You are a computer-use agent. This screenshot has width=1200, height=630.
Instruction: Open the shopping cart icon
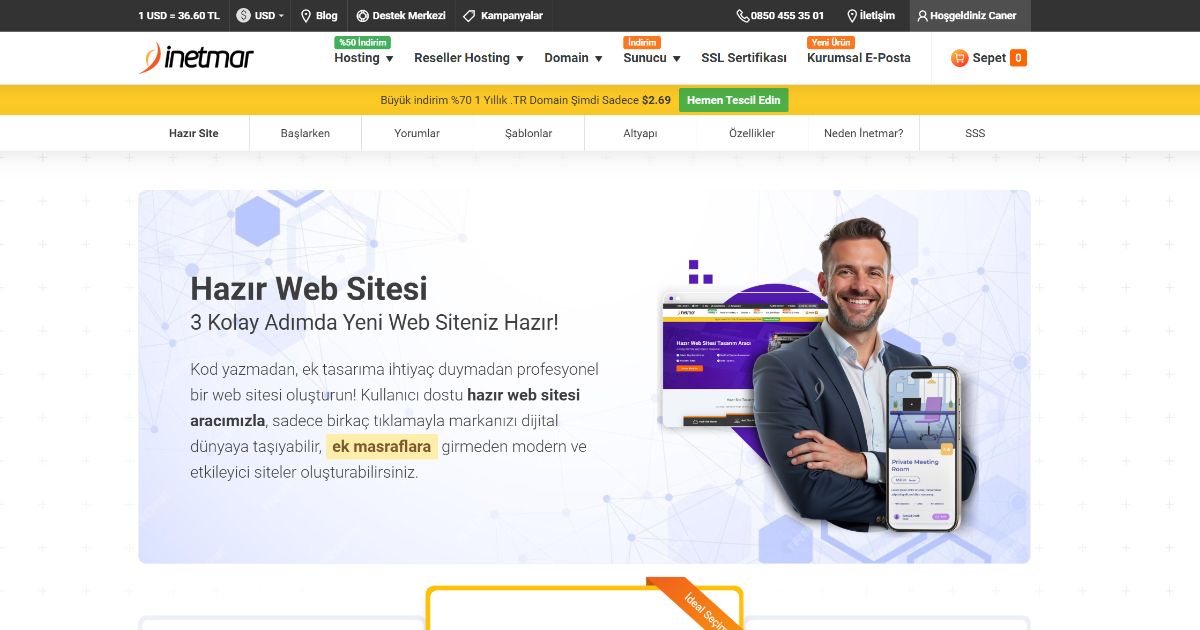click(x=959, y=58)
